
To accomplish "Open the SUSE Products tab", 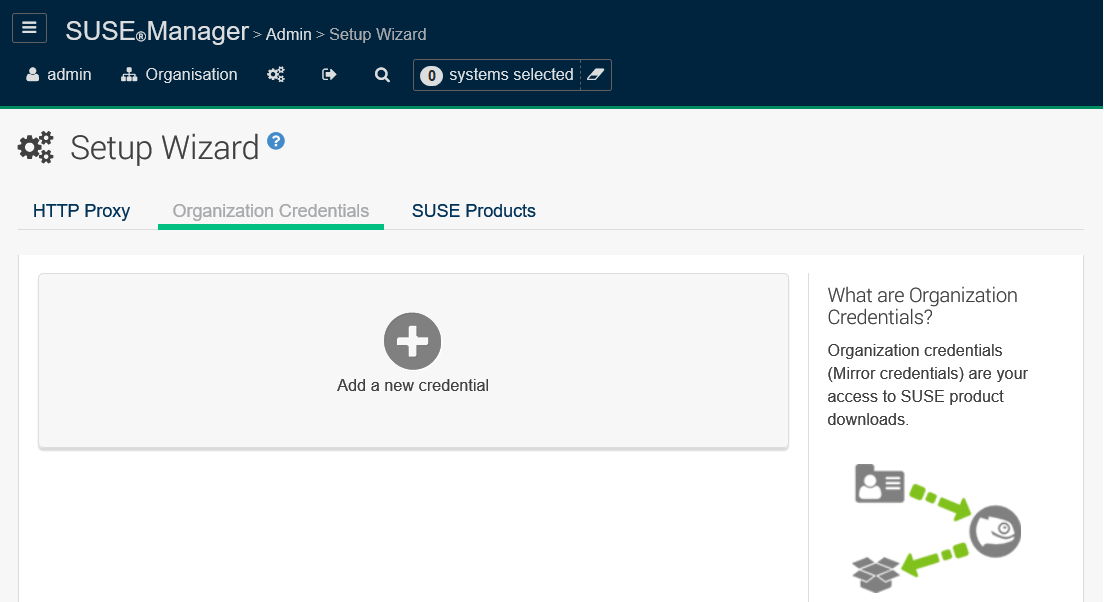I will click(x=473, y=211).
